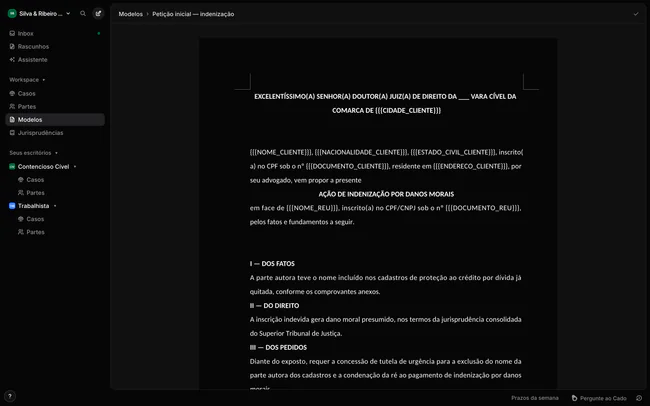Open Casos under Trabalhista
The height and width of the screenshot is (406, 650).
tap(35, 219)
